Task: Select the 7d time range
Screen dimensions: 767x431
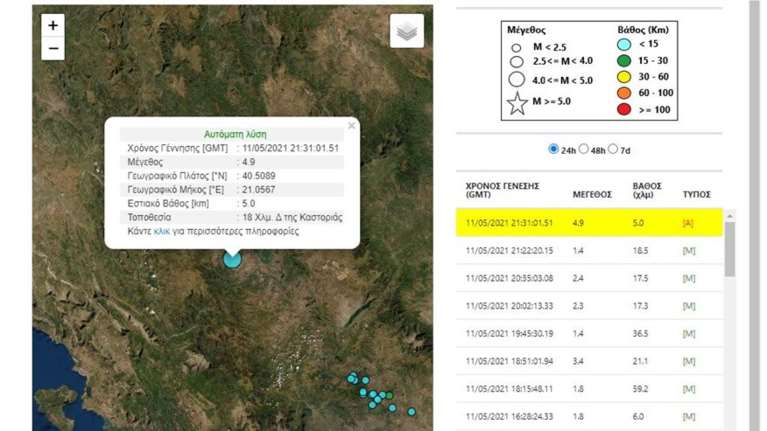Action: pos(613,149)
